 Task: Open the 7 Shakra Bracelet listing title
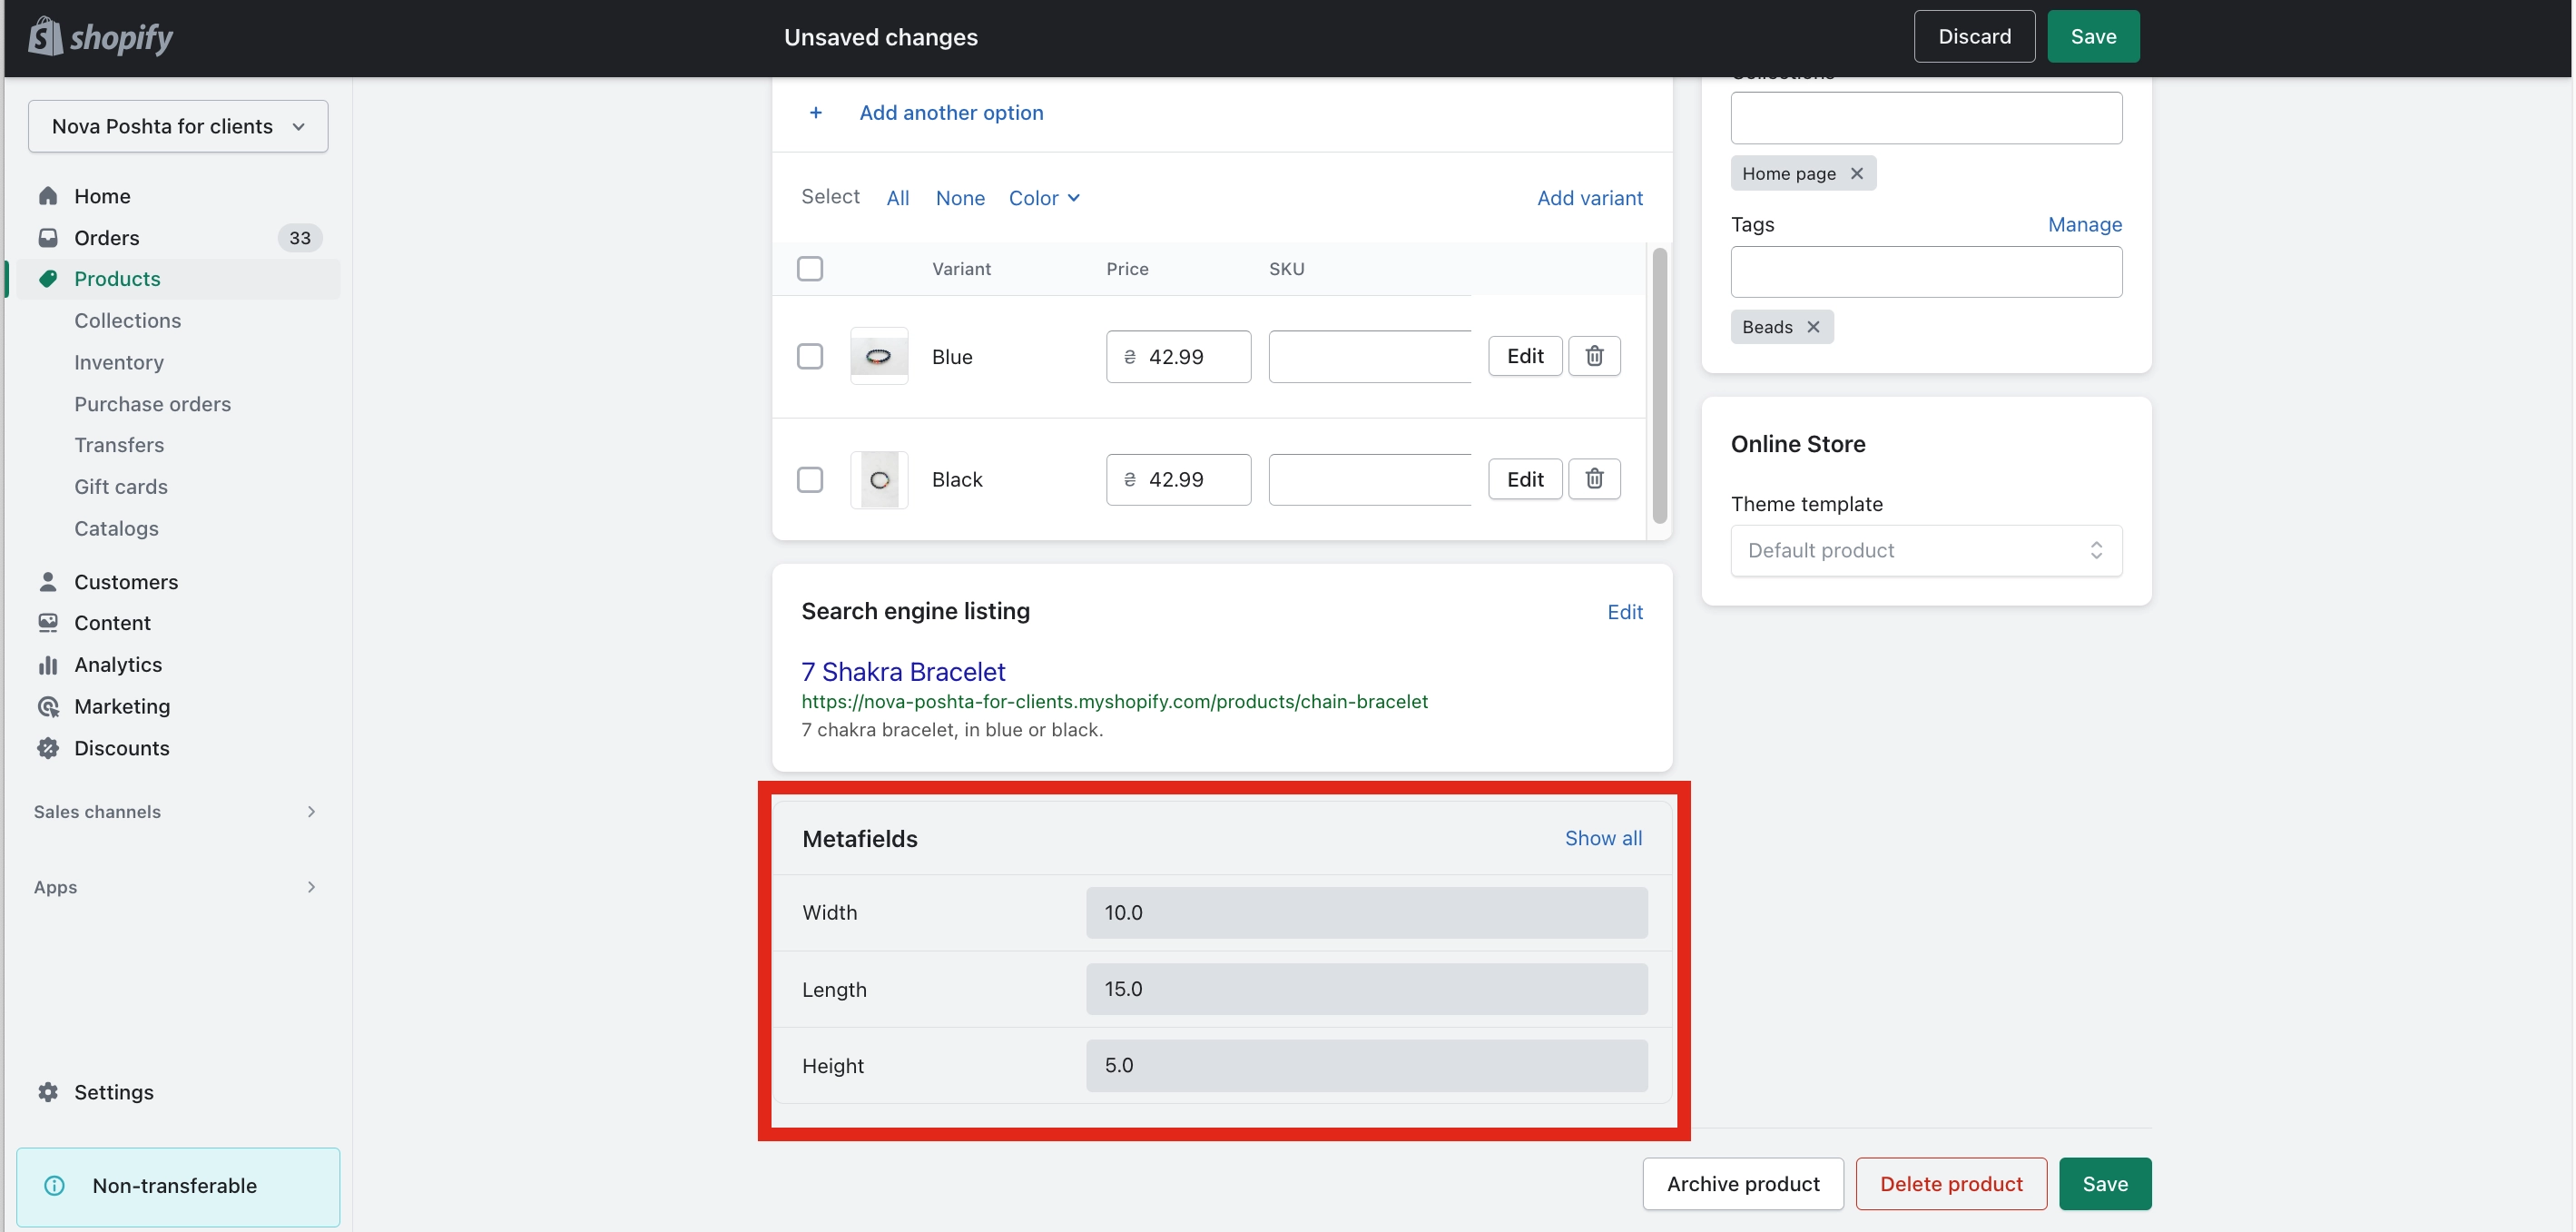click(903, 672)
